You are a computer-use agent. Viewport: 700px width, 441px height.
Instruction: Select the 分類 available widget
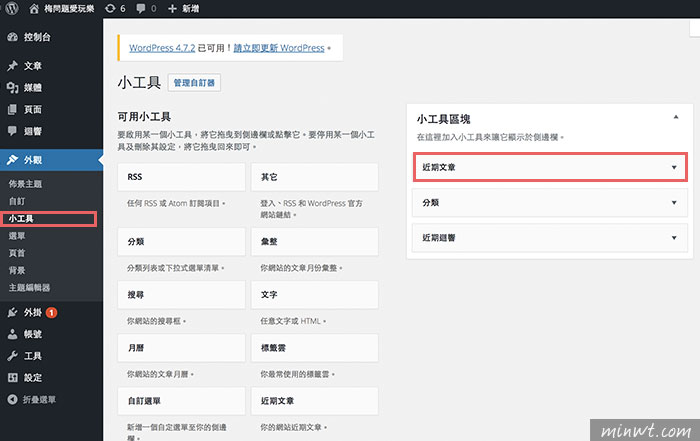pyautogui.click(x=181, y=241)
